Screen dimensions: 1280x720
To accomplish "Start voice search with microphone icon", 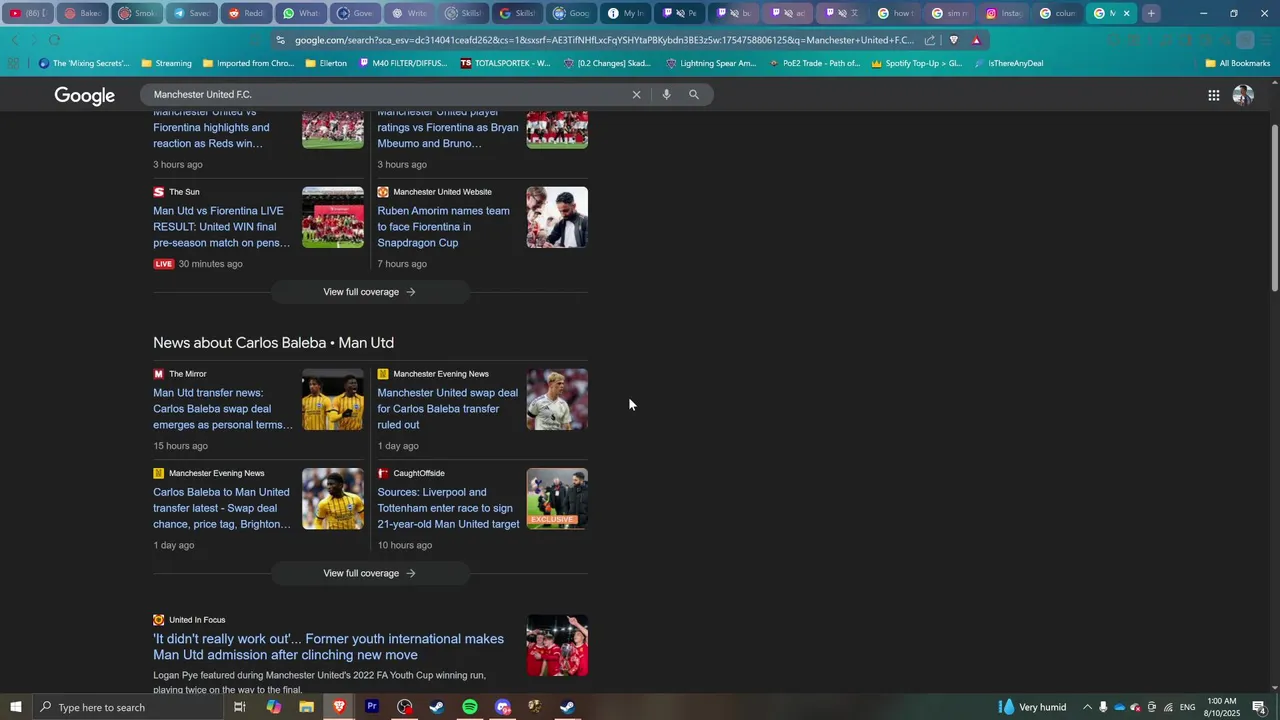I will coord(666,95).
